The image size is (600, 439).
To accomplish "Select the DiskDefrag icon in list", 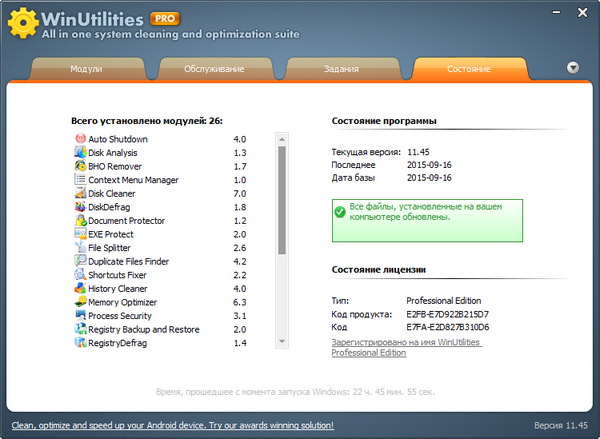I will click(80, 207).
